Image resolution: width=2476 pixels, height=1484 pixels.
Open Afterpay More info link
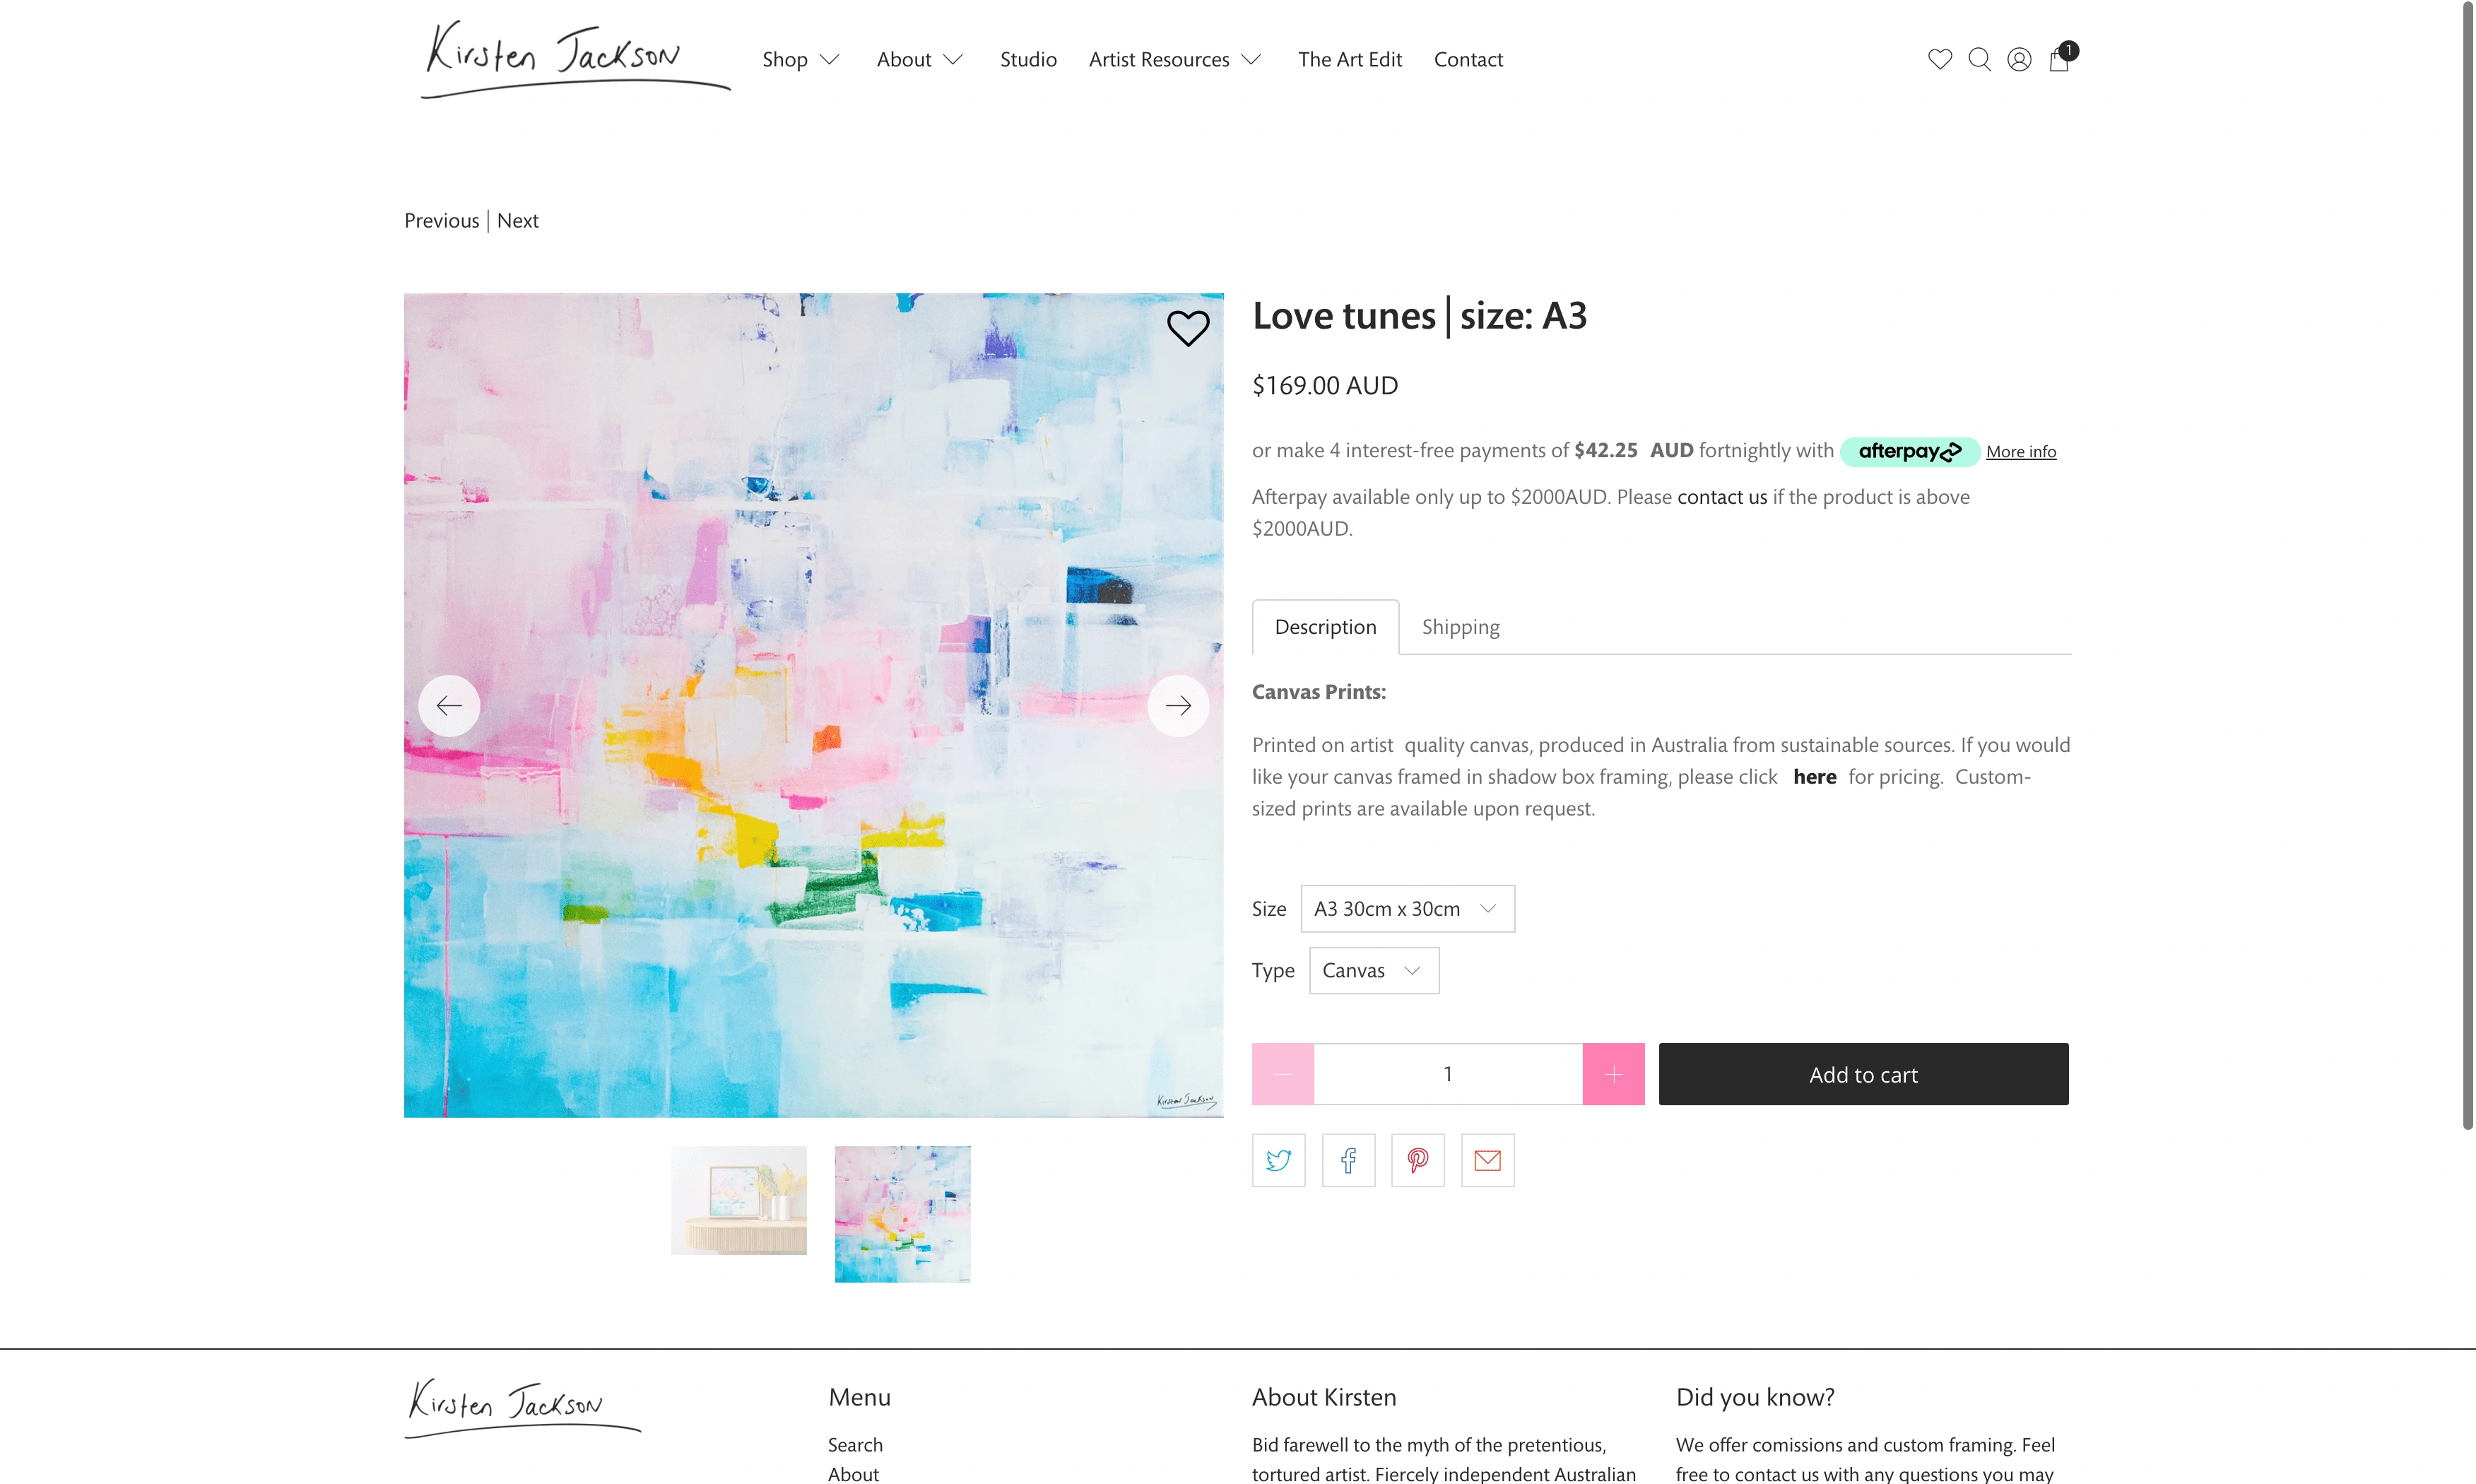(2020, 452)
